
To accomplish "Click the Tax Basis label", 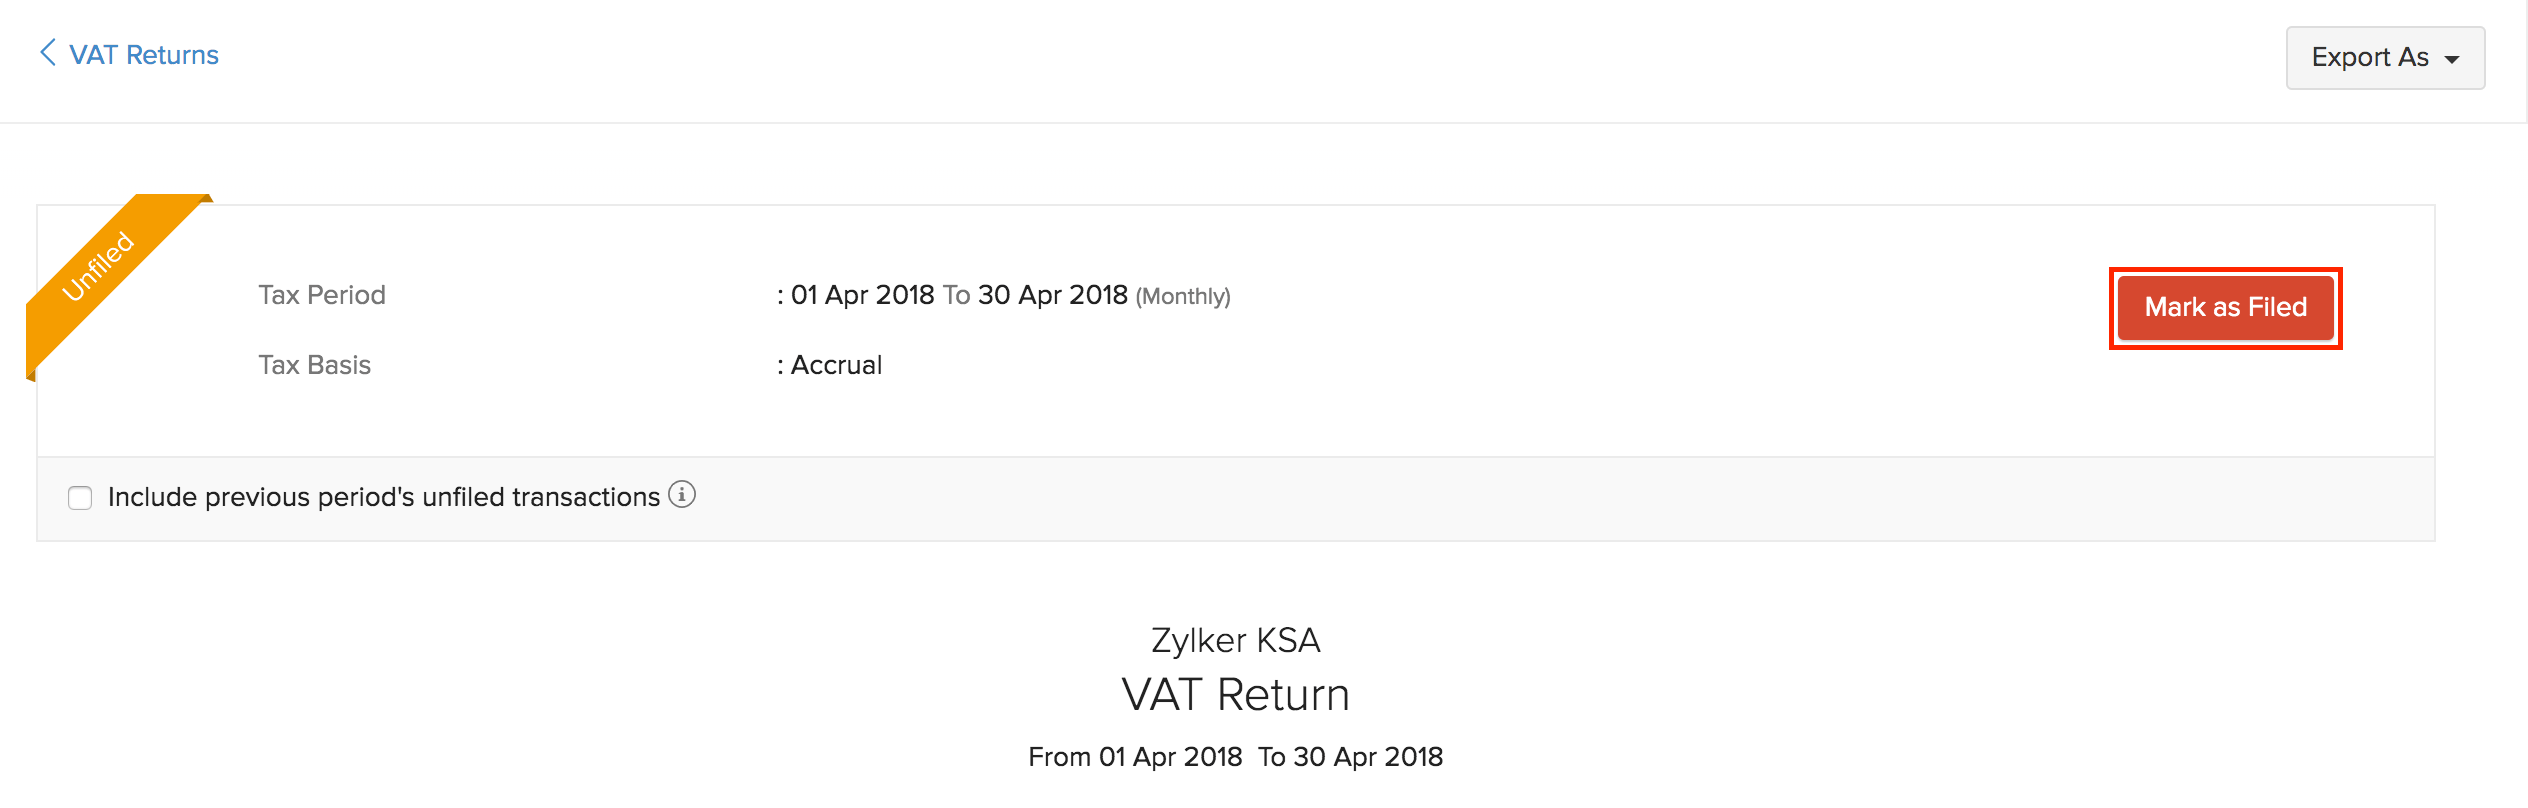I will click(314, 365).
